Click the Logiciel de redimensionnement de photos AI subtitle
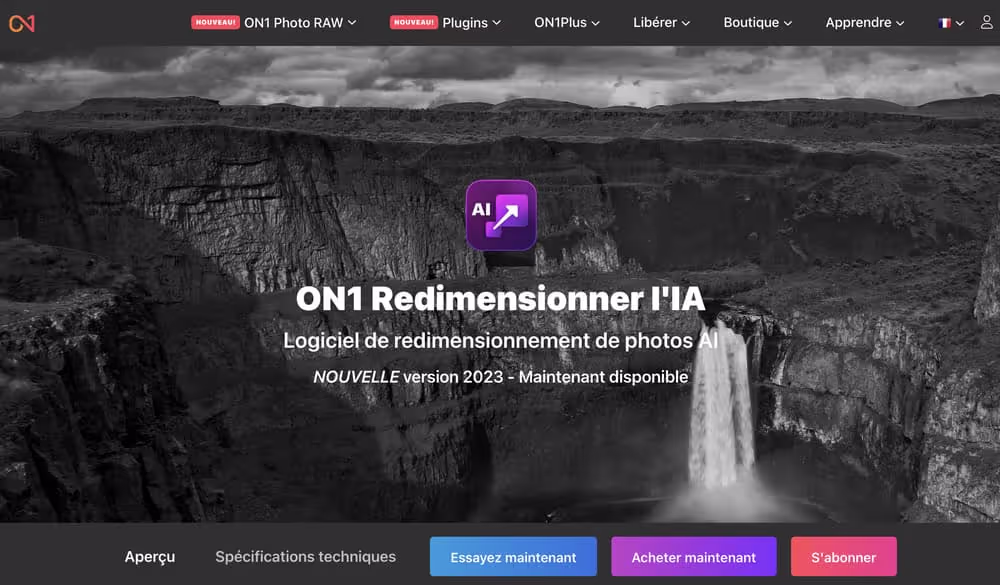This screenshot has height=585, width=1000. pyautogui.click(x=501, y=341)
